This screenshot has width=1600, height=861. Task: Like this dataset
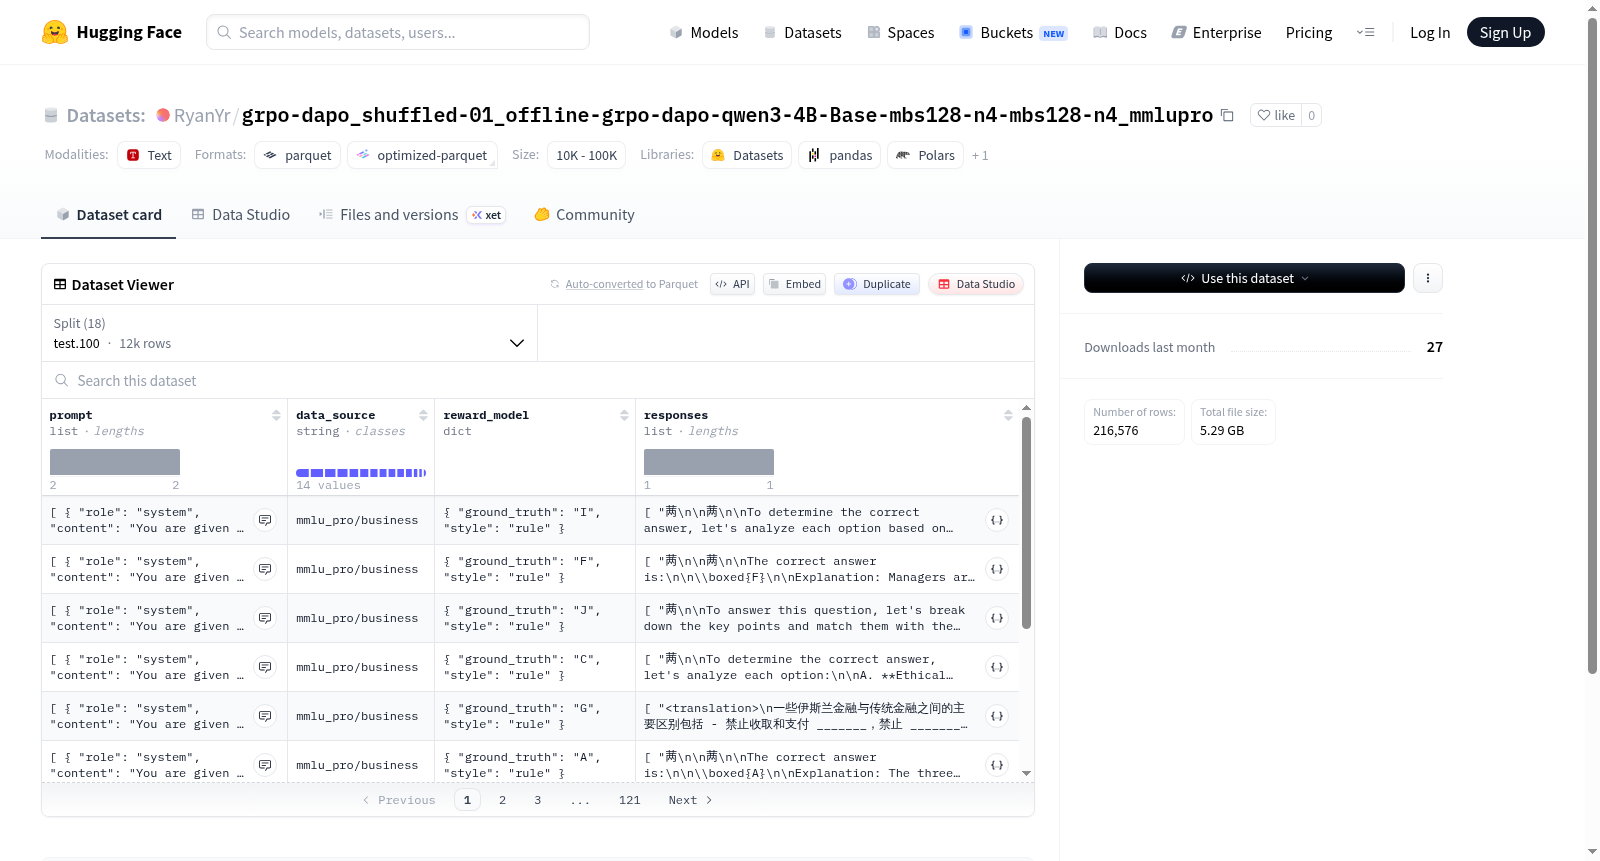pyautogui.click(x=1276, y=115)
